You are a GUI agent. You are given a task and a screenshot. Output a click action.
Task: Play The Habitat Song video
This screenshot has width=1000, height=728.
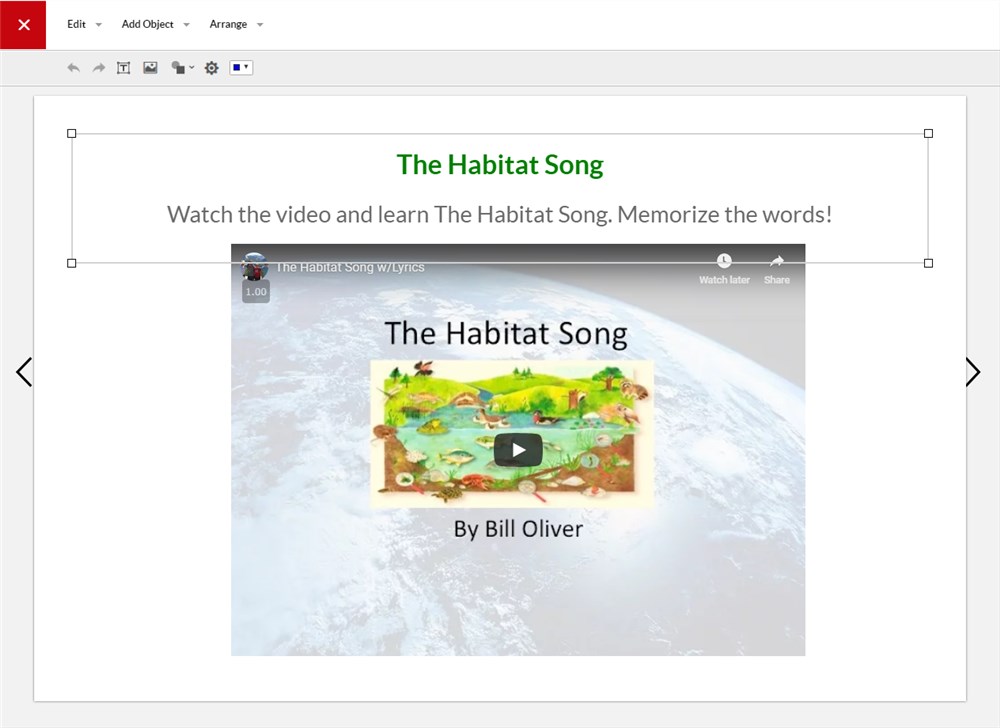(518, 450)
